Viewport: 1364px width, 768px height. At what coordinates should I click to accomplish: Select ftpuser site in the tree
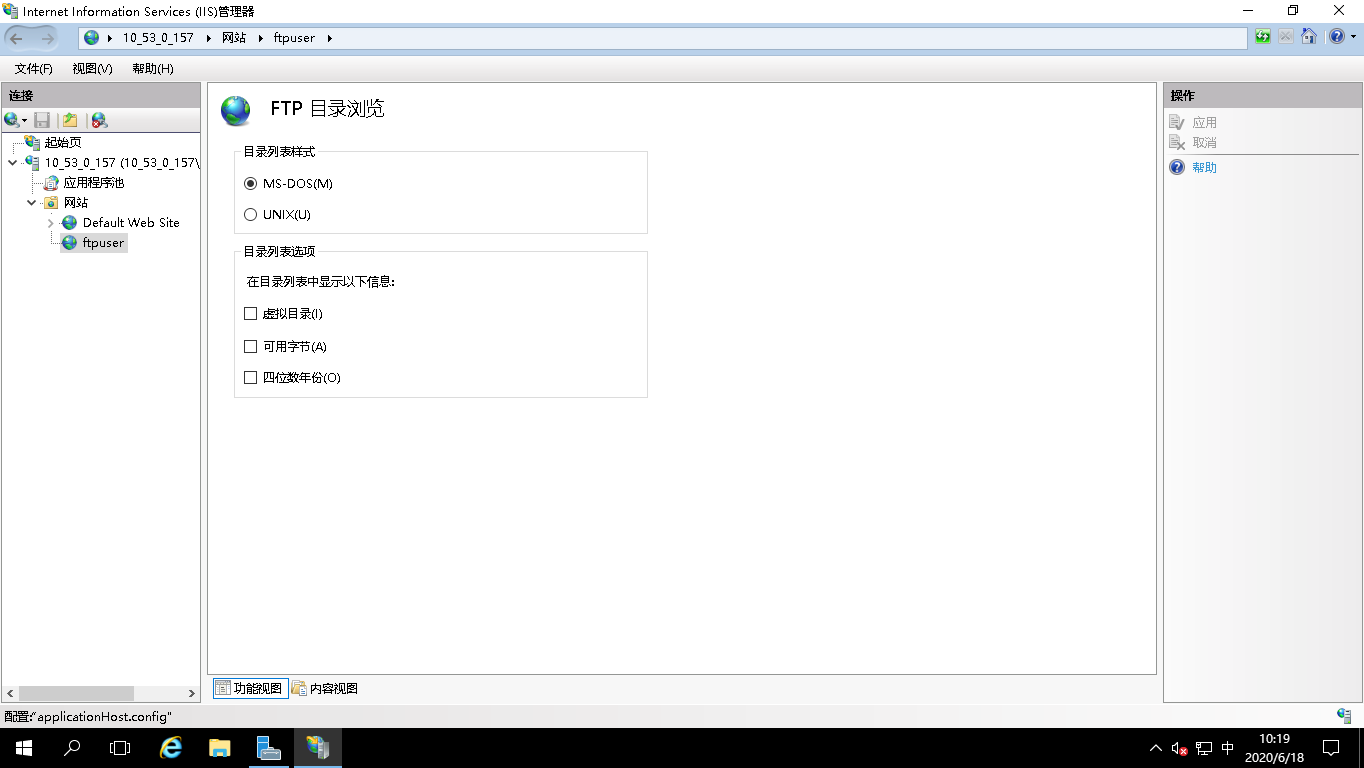tap(103, 243)
